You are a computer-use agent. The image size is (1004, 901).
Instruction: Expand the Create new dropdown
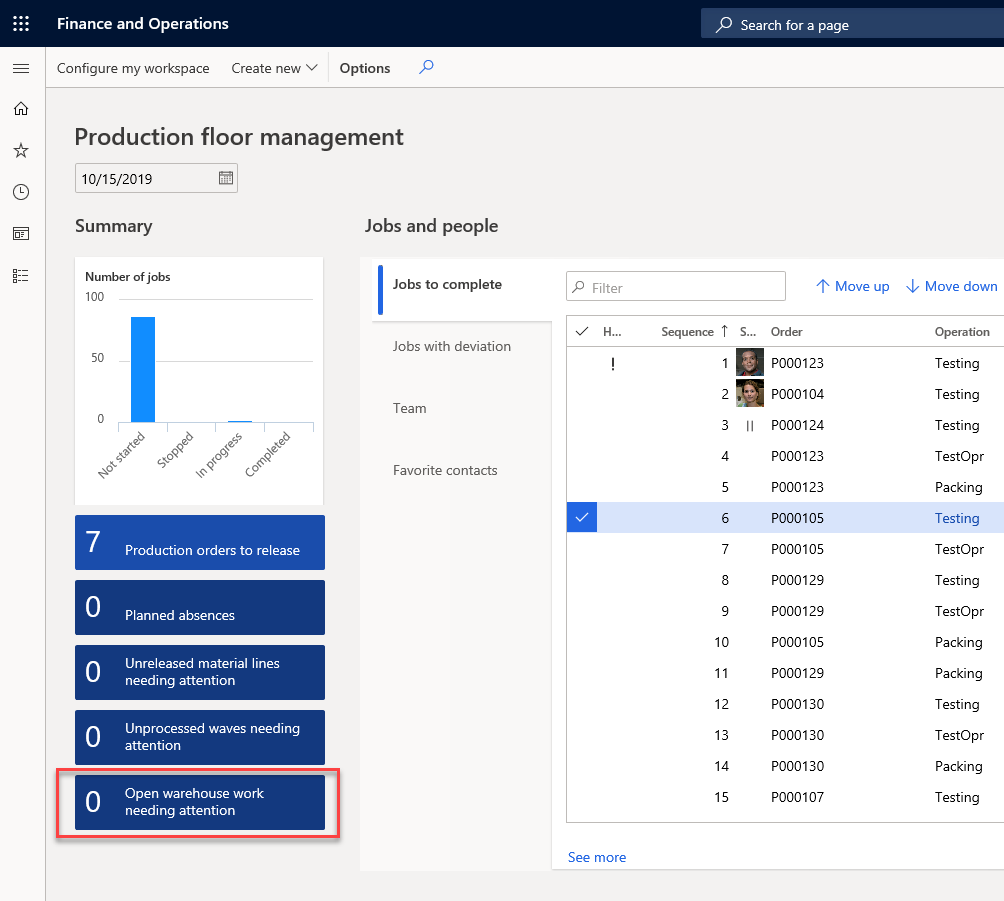click(x=274, y=68)
